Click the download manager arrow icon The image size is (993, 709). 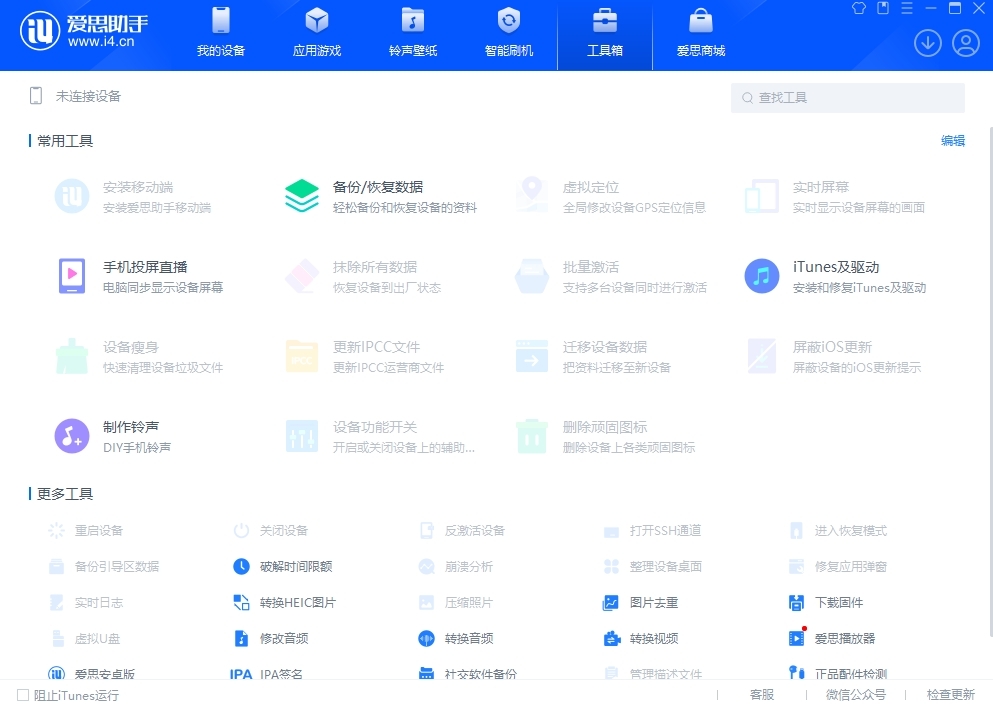[927, 43]
